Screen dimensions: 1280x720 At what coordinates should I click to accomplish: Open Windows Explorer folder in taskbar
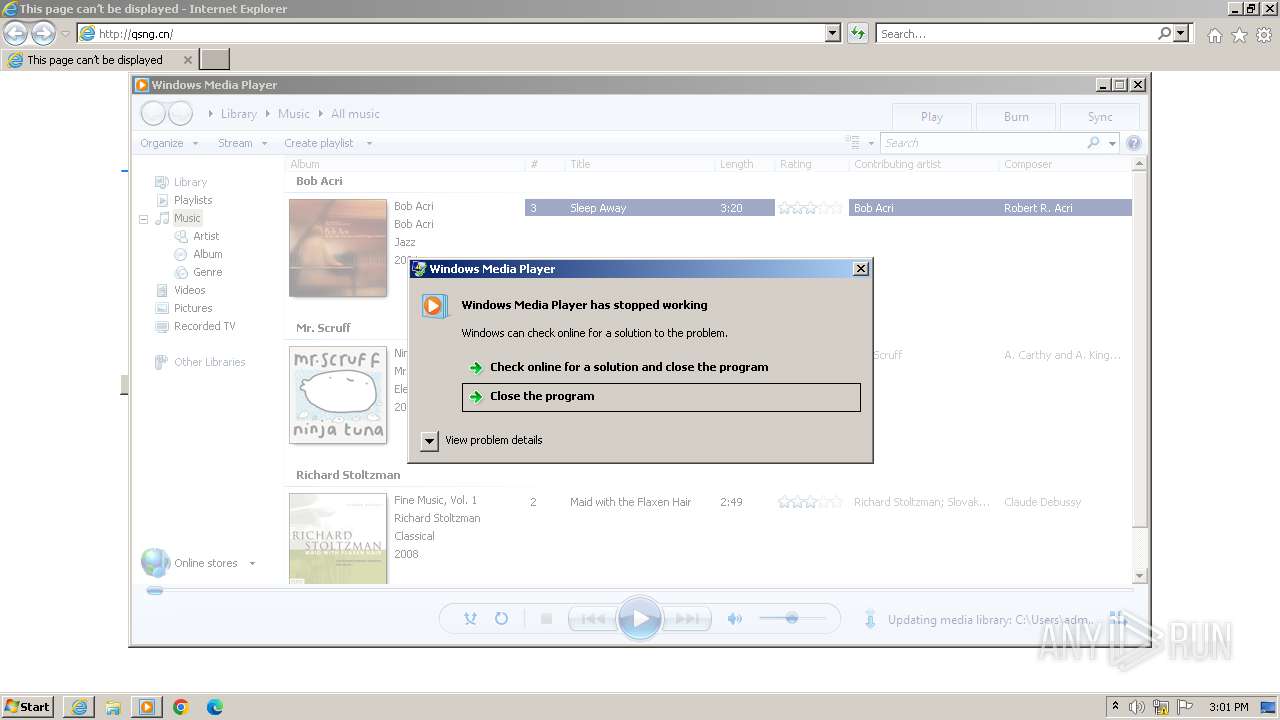pos(113,707)
